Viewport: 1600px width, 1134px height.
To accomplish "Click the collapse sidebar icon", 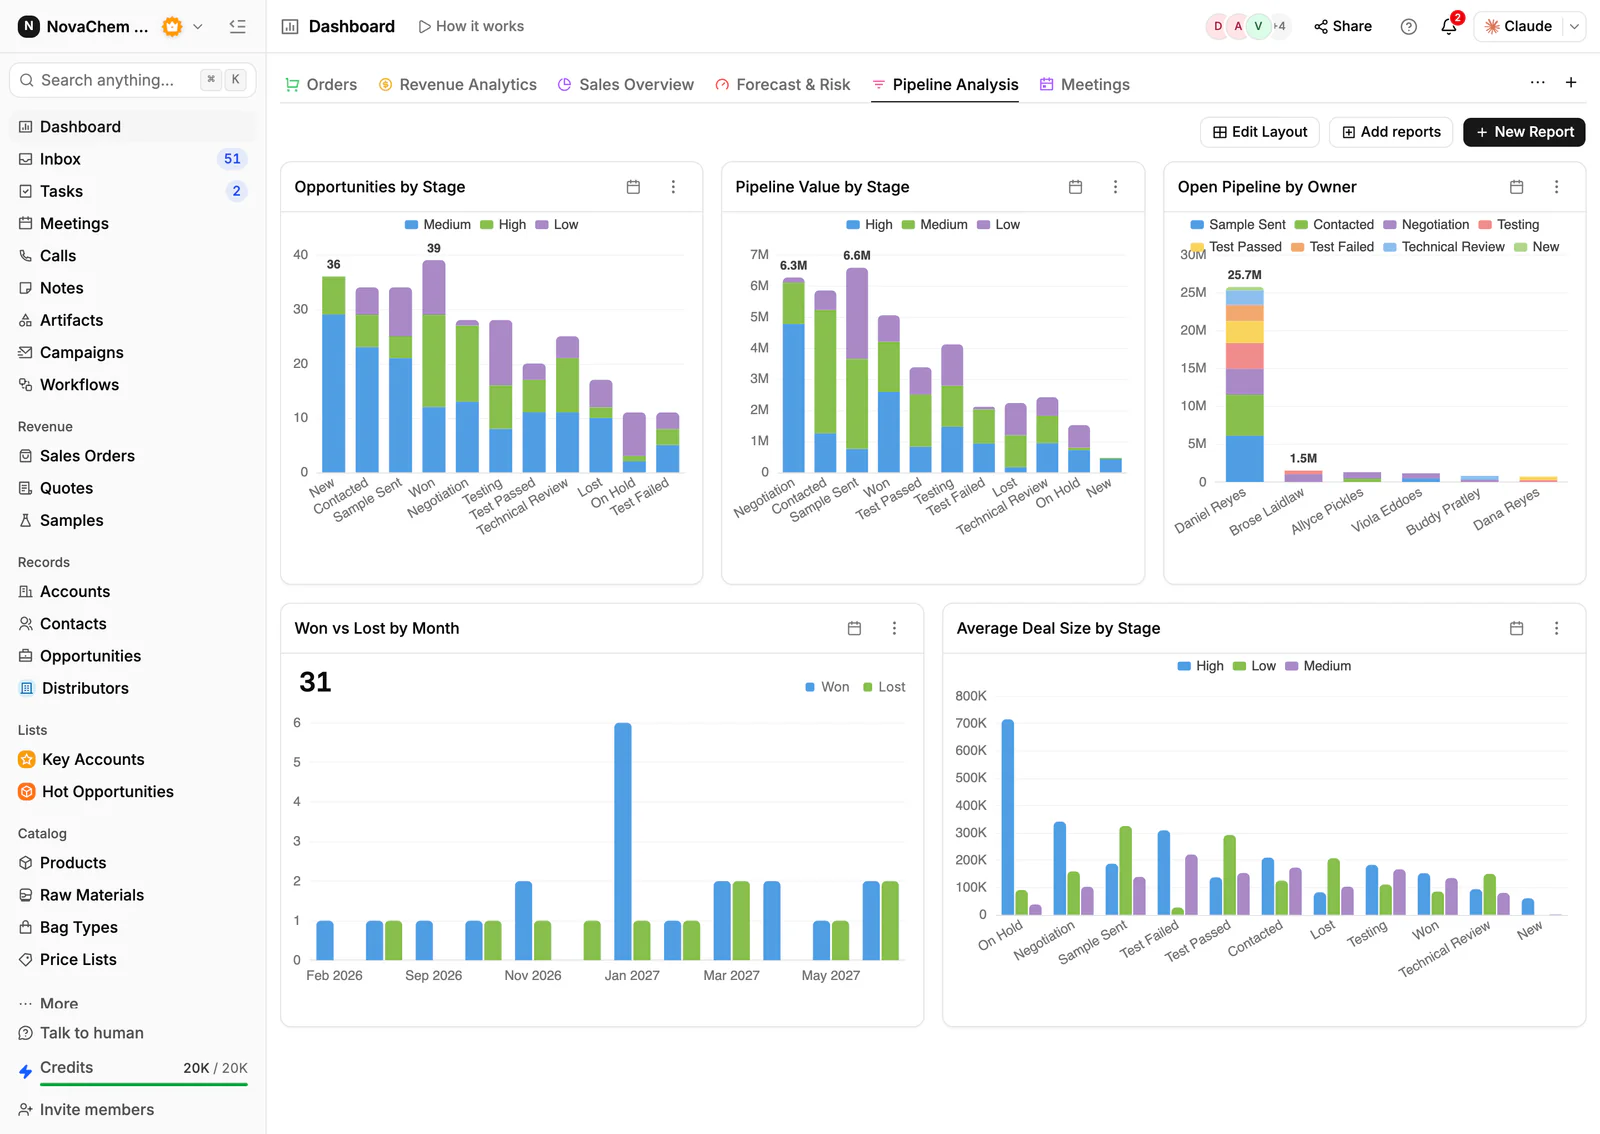I will click(237, 26).
